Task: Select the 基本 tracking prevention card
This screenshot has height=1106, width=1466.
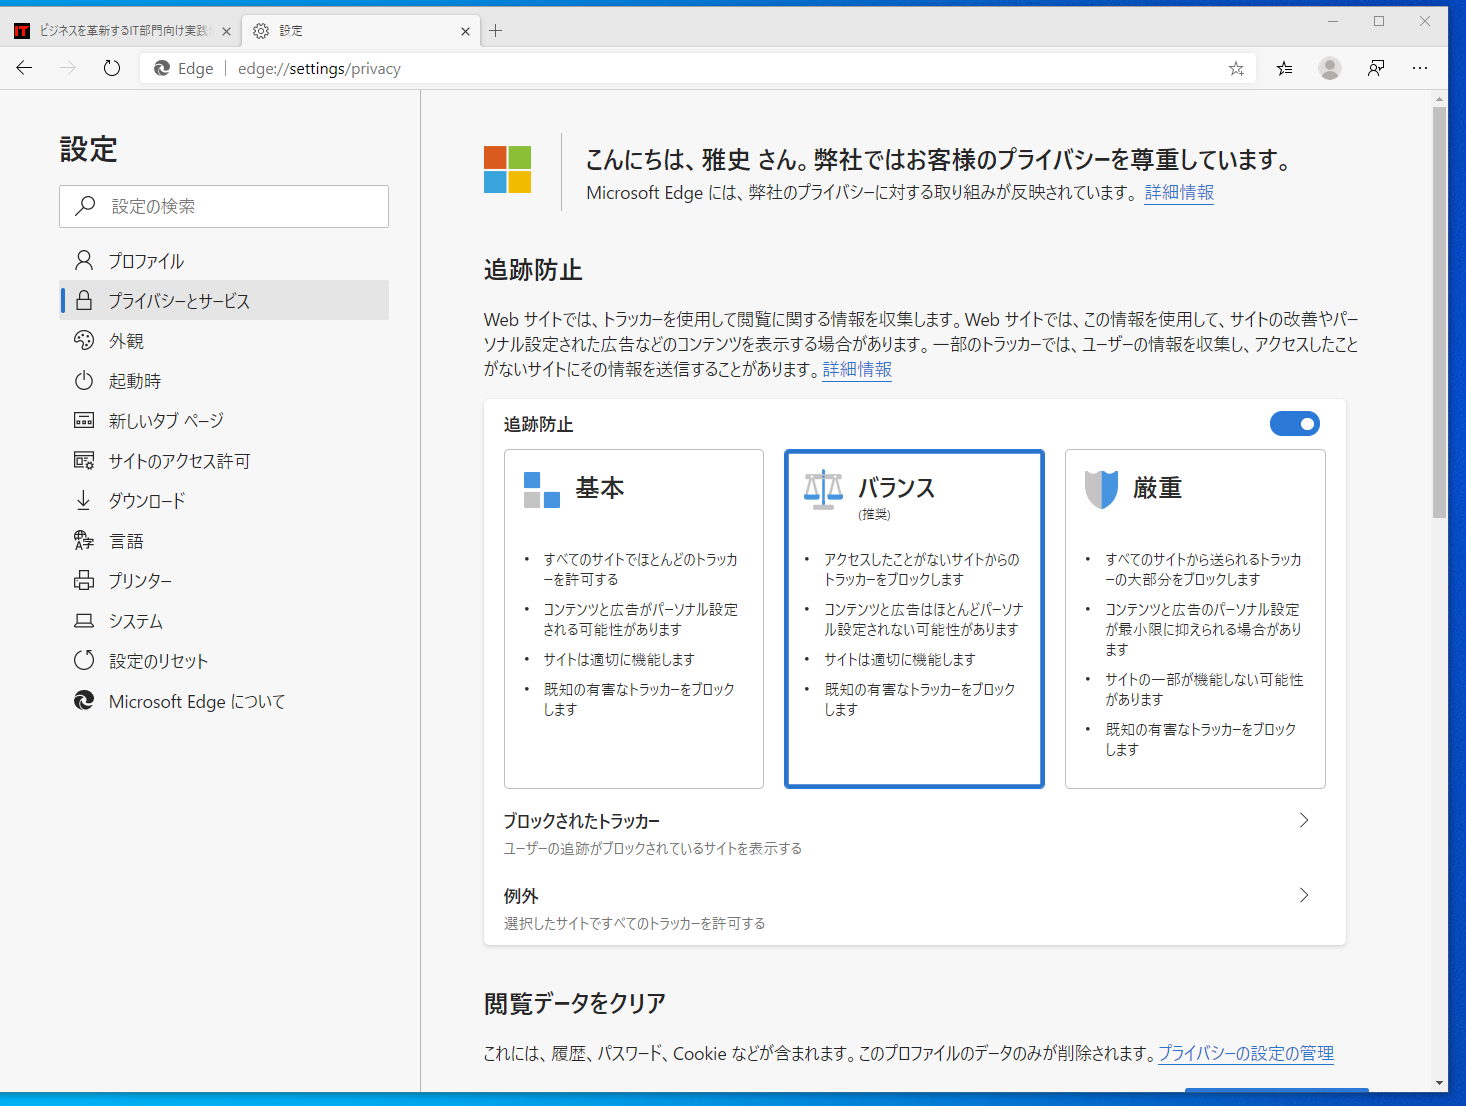Action: point(634,619)
